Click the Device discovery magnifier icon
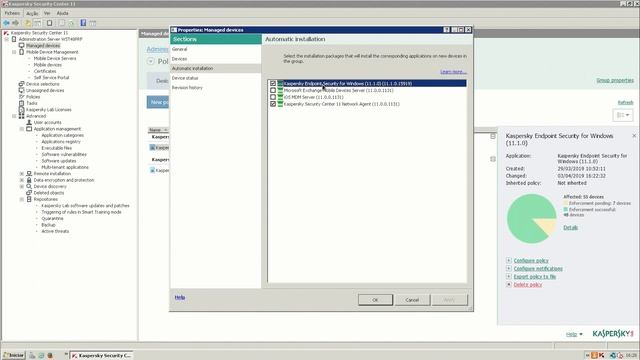 pos(29,186)
